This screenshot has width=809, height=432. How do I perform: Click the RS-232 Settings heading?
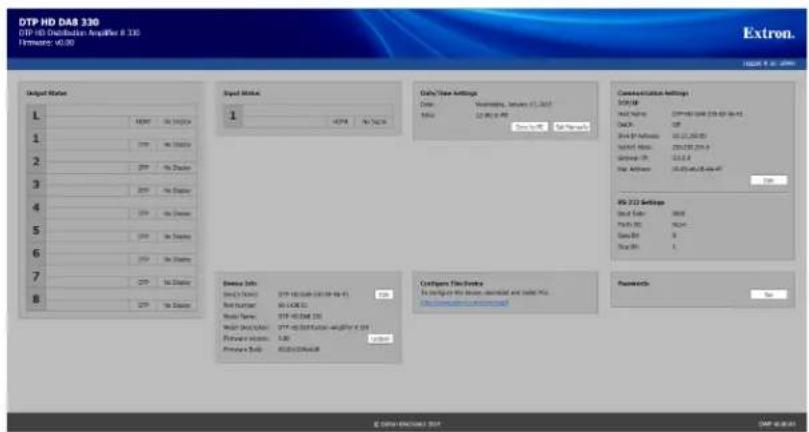641,202
